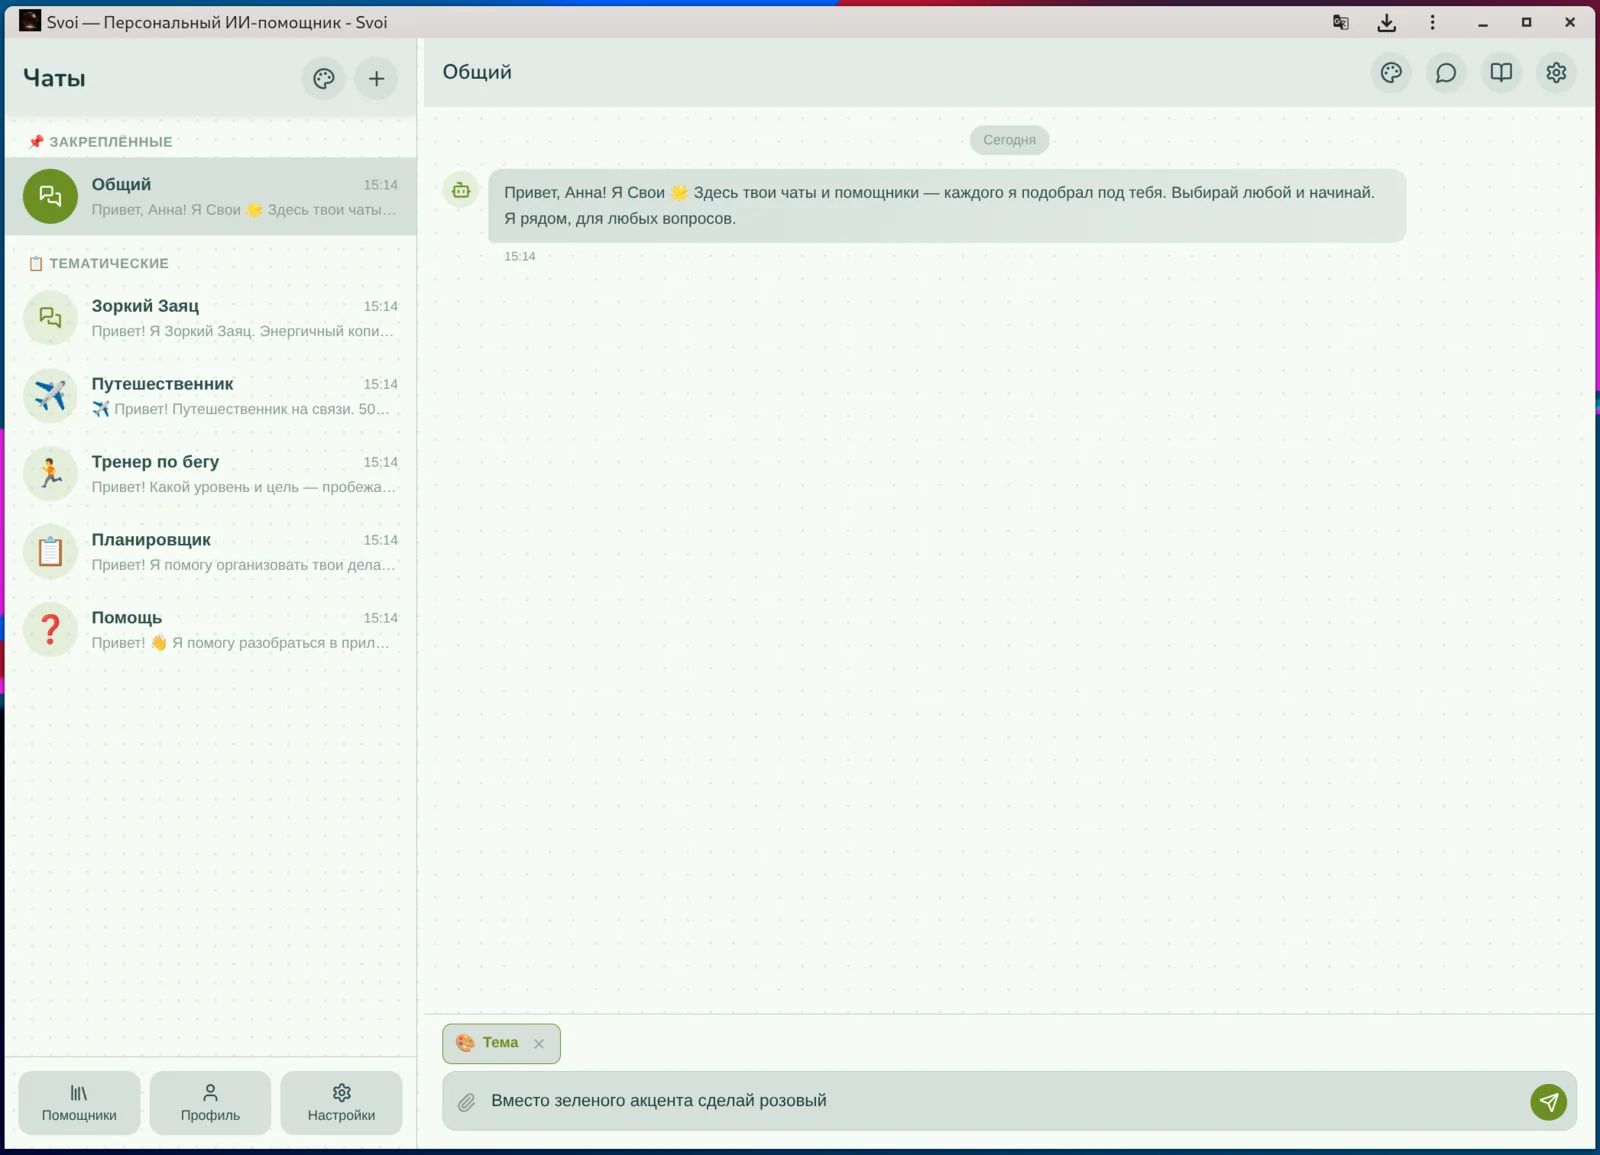Open the Тренер по бегу chat

point(210,474)
